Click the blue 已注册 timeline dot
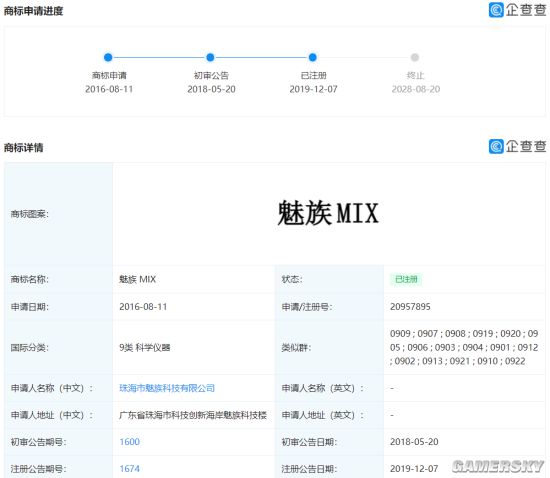 (x=313, y=57)
